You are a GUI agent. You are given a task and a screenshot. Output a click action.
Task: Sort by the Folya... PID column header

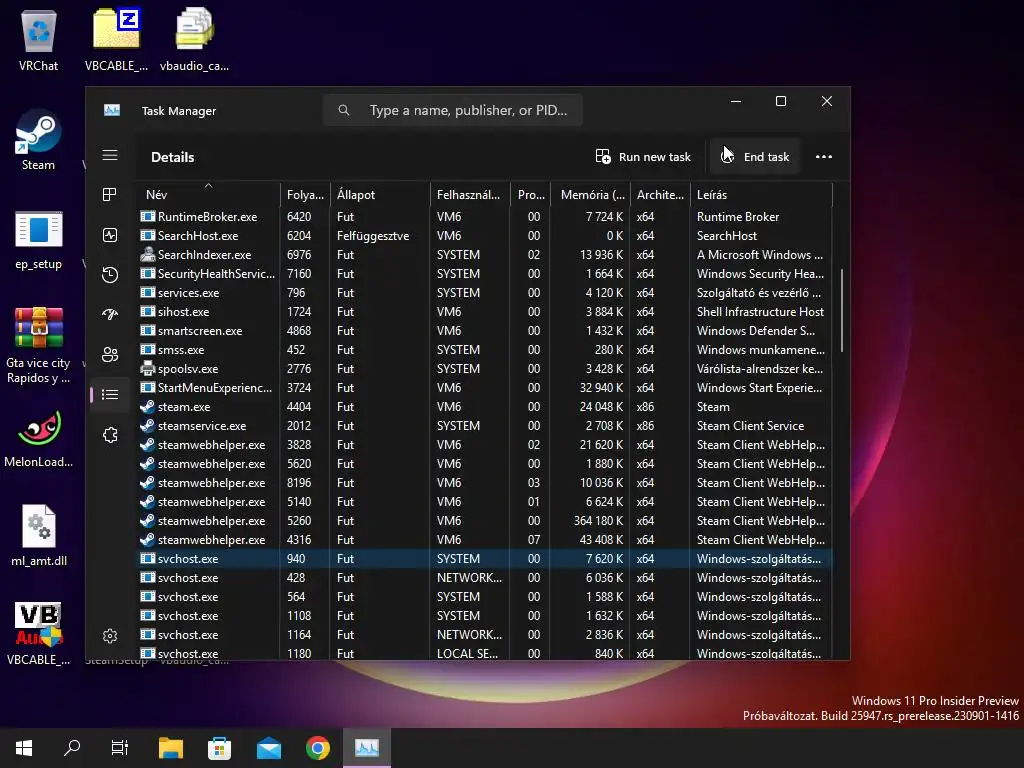306,195
